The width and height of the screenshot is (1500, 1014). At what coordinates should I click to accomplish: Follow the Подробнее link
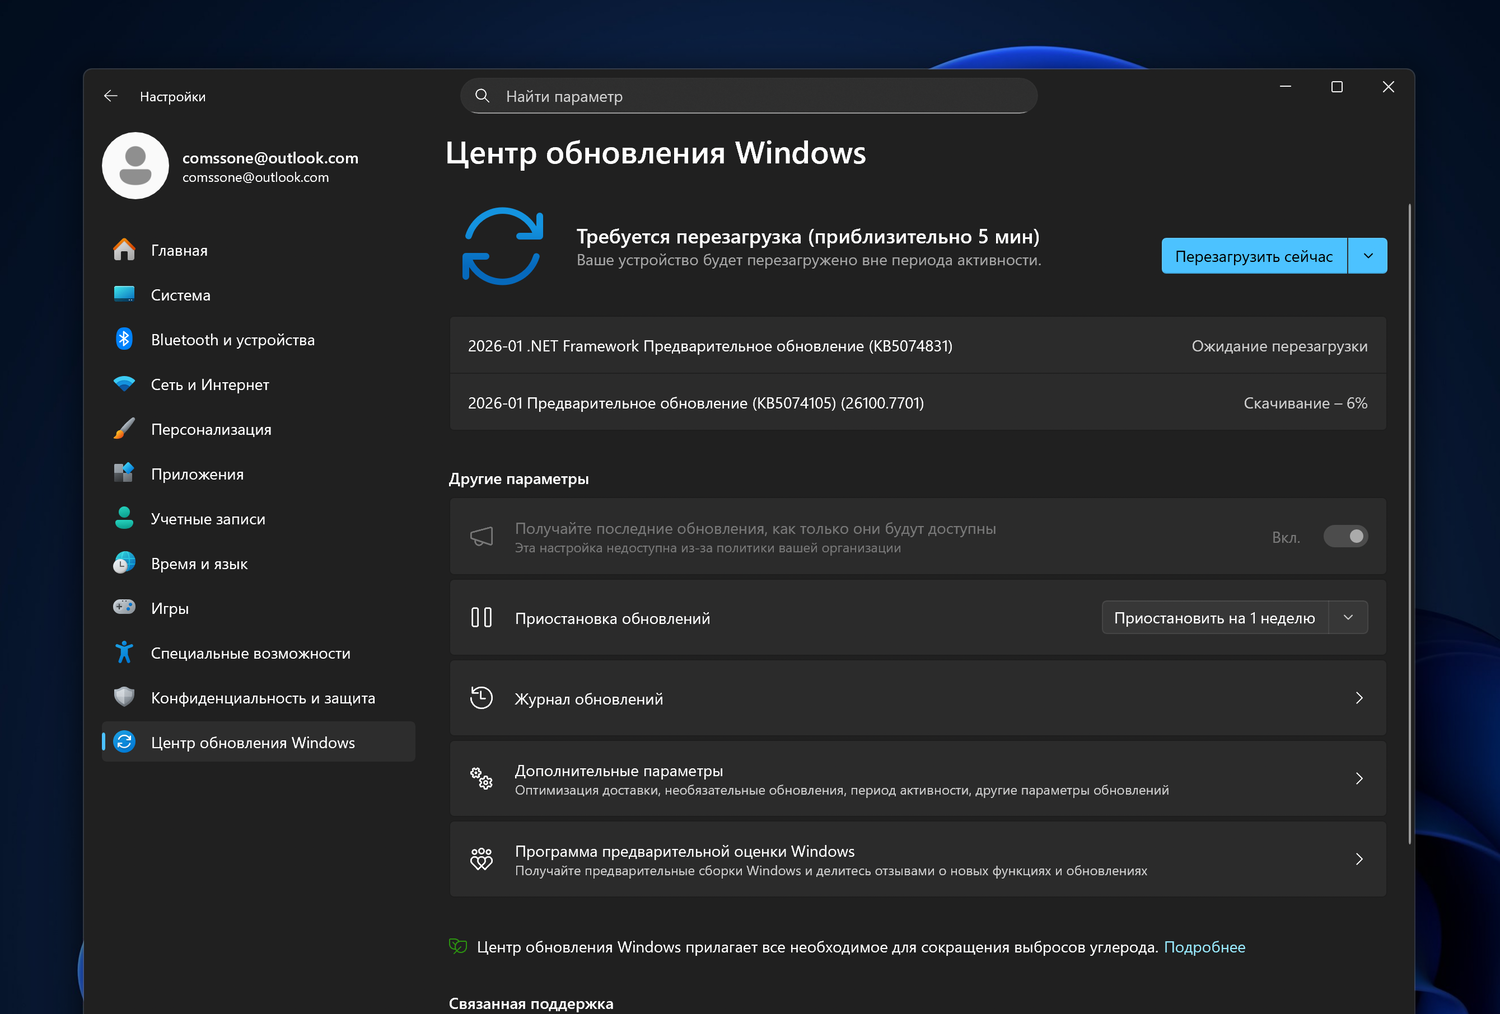(1204, 947)
